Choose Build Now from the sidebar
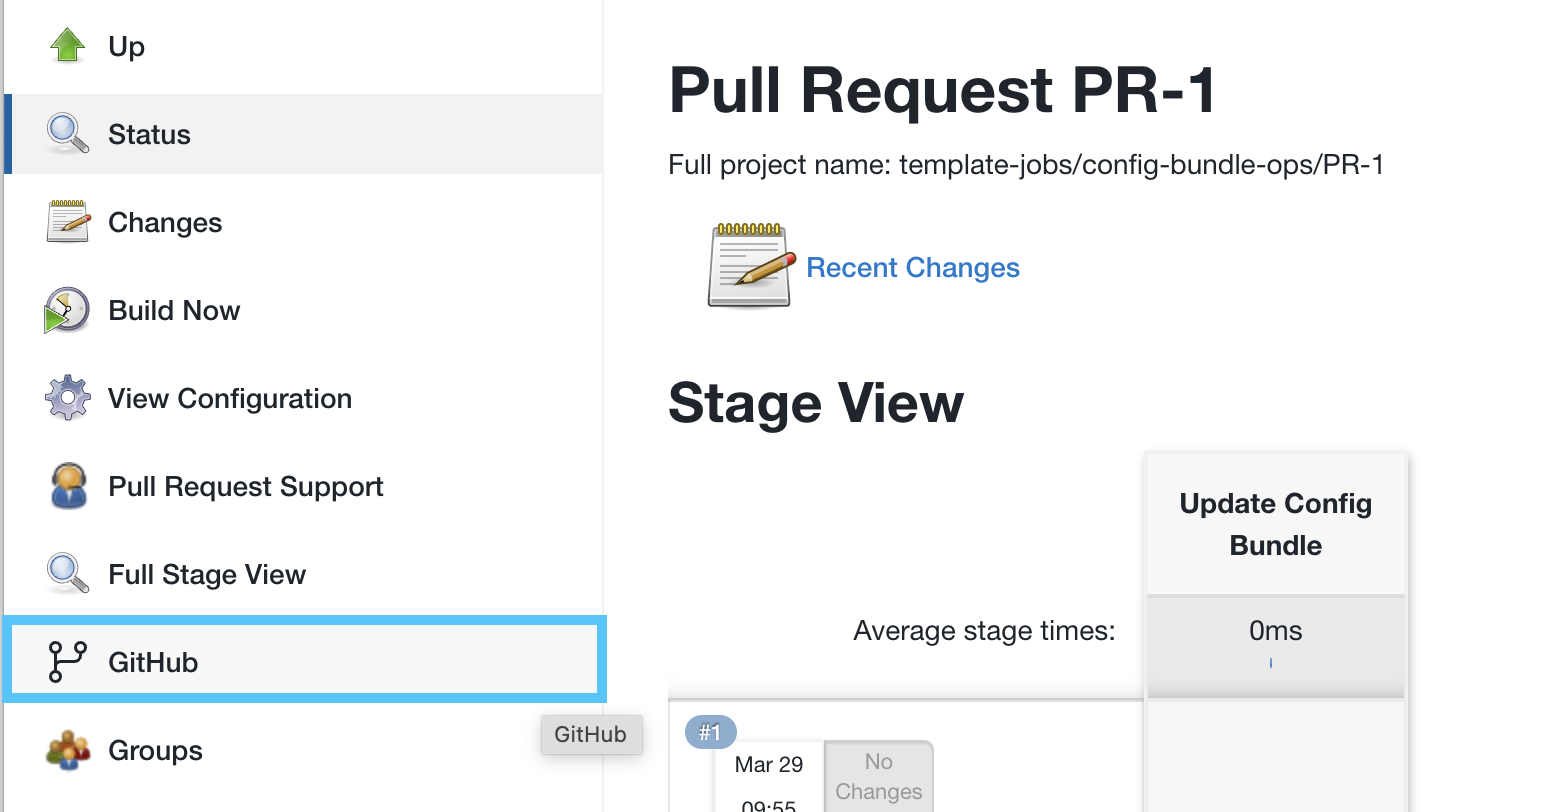 174,310
